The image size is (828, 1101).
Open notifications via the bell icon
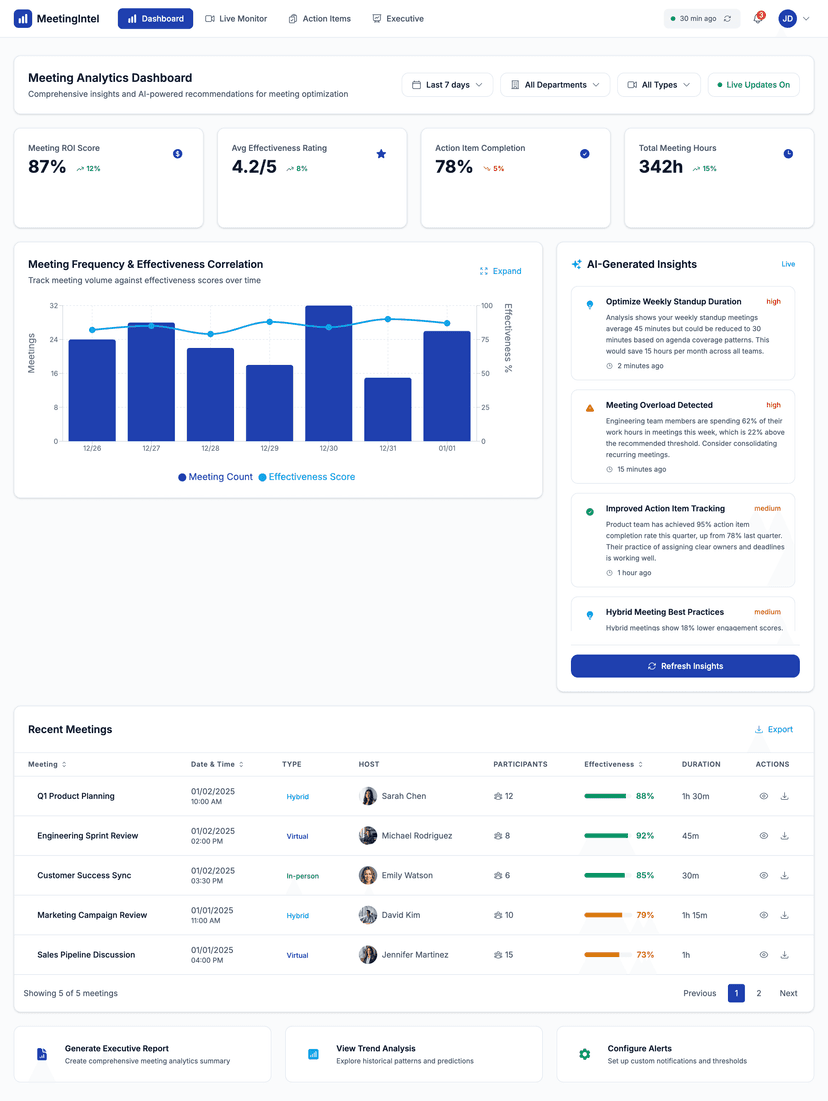tap(758, 18)
